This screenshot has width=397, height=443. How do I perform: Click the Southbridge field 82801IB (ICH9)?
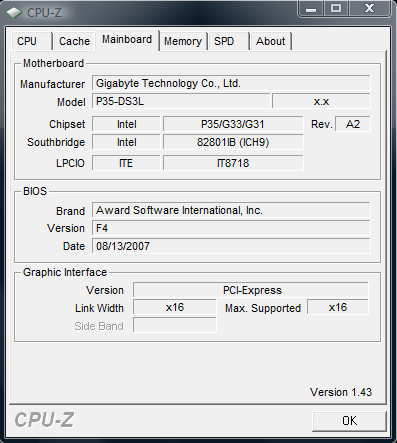233,142
